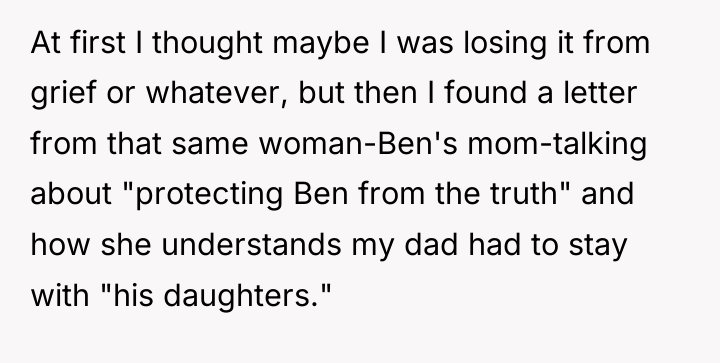The height and width of the screenshot is (363, 720).
Task: Click the quoted word "protecting"
Action: (208, 194)
